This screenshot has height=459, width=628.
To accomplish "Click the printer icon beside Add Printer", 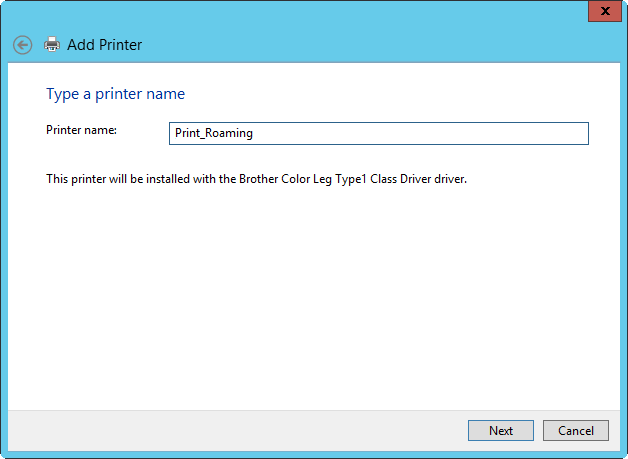I will click(52, 45).
